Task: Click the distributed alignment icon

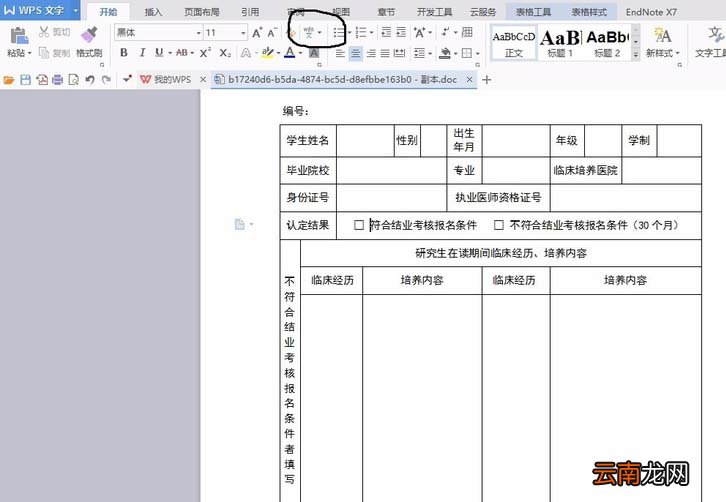Action: click(x=399, y=53)
